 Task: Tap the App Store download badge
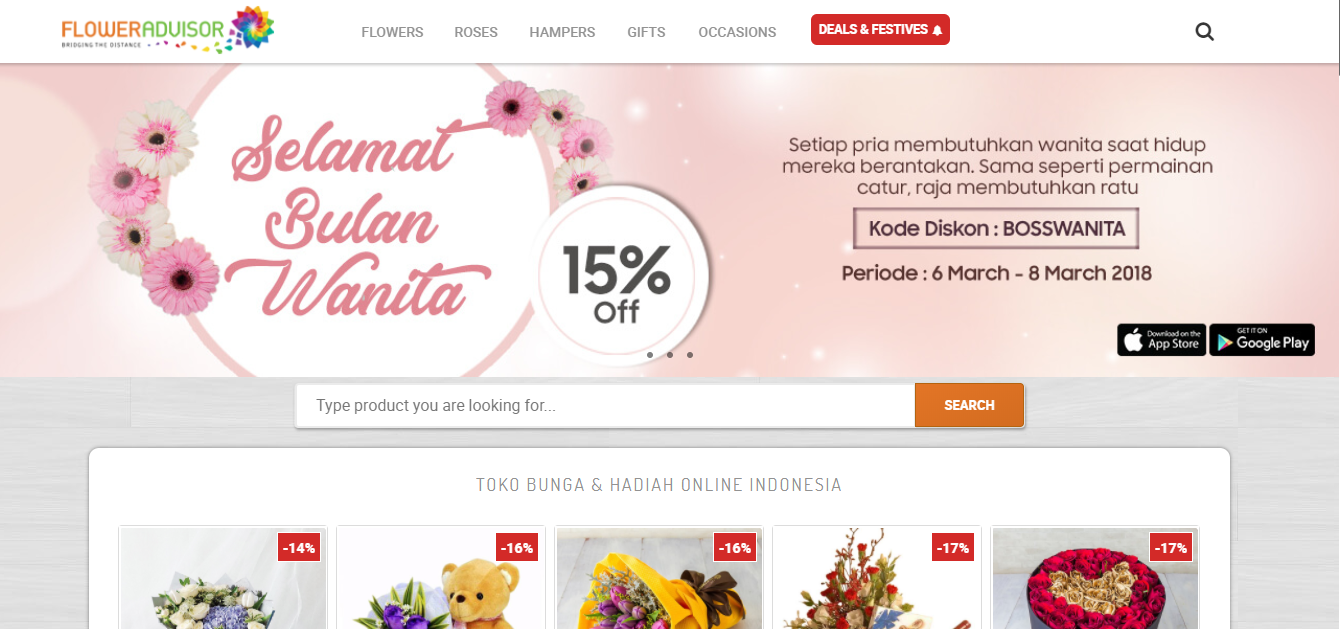click(1161, 340)
